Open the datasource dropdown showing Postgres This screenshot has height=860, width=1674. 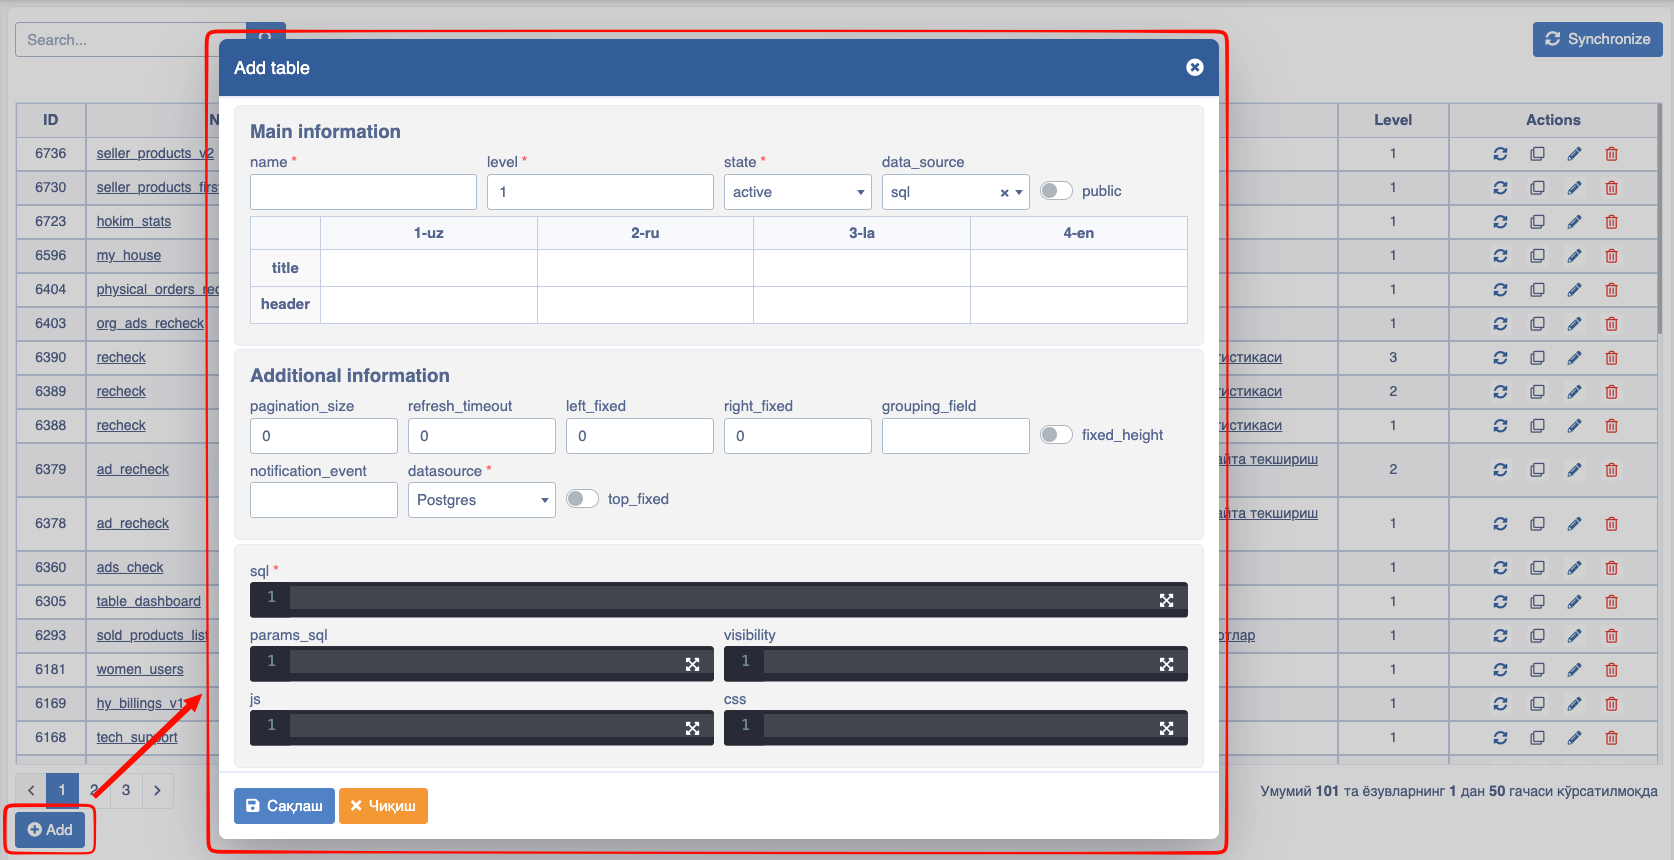pos(482,500)
